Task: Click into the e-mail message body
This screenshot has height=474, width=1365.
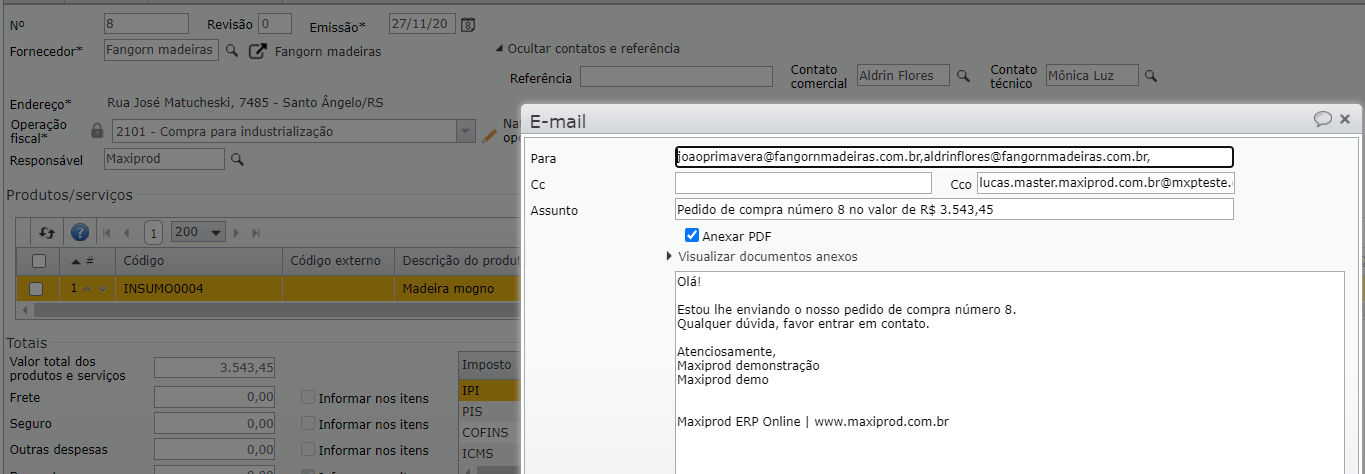Action: tap(1010, 373)
